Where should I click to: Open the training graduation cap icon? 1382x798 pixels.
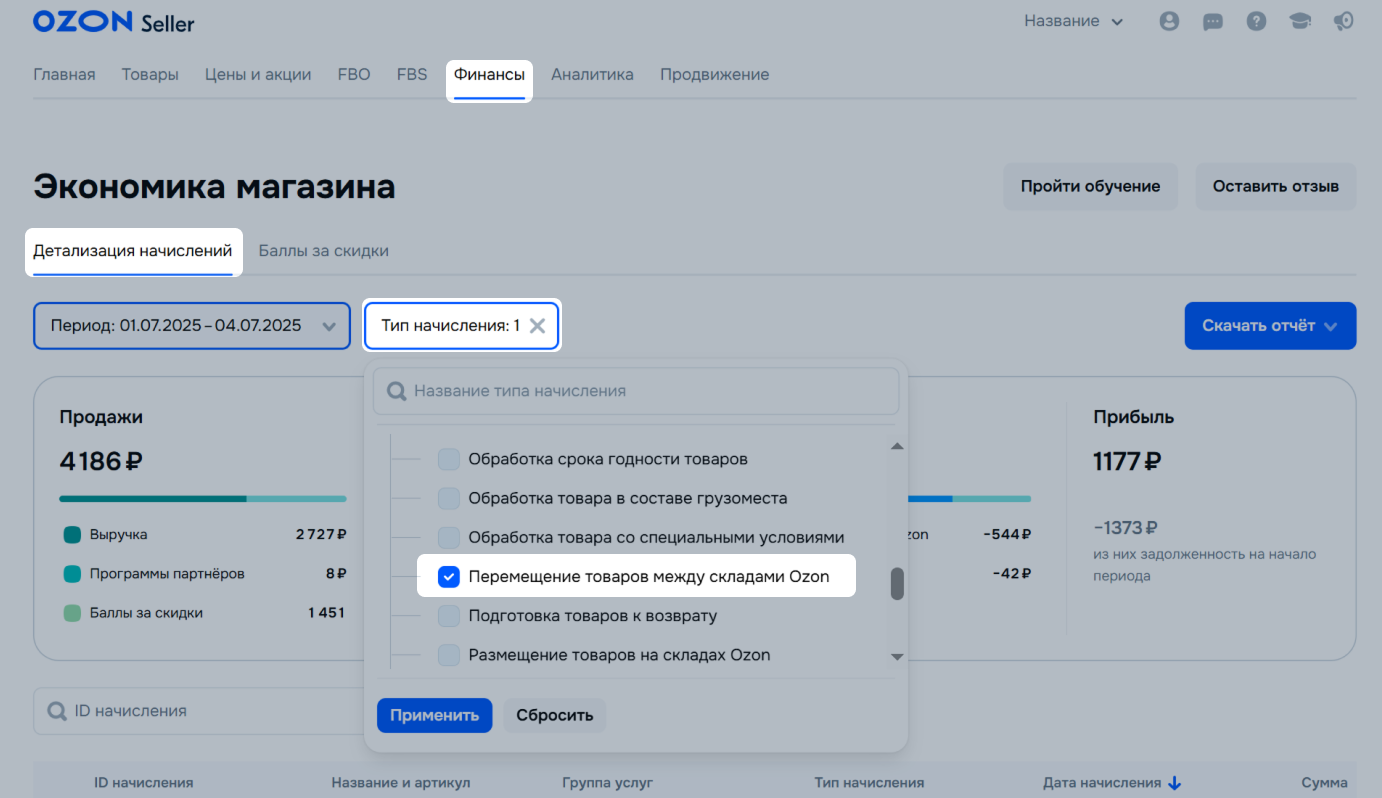tap(1300, 21)
